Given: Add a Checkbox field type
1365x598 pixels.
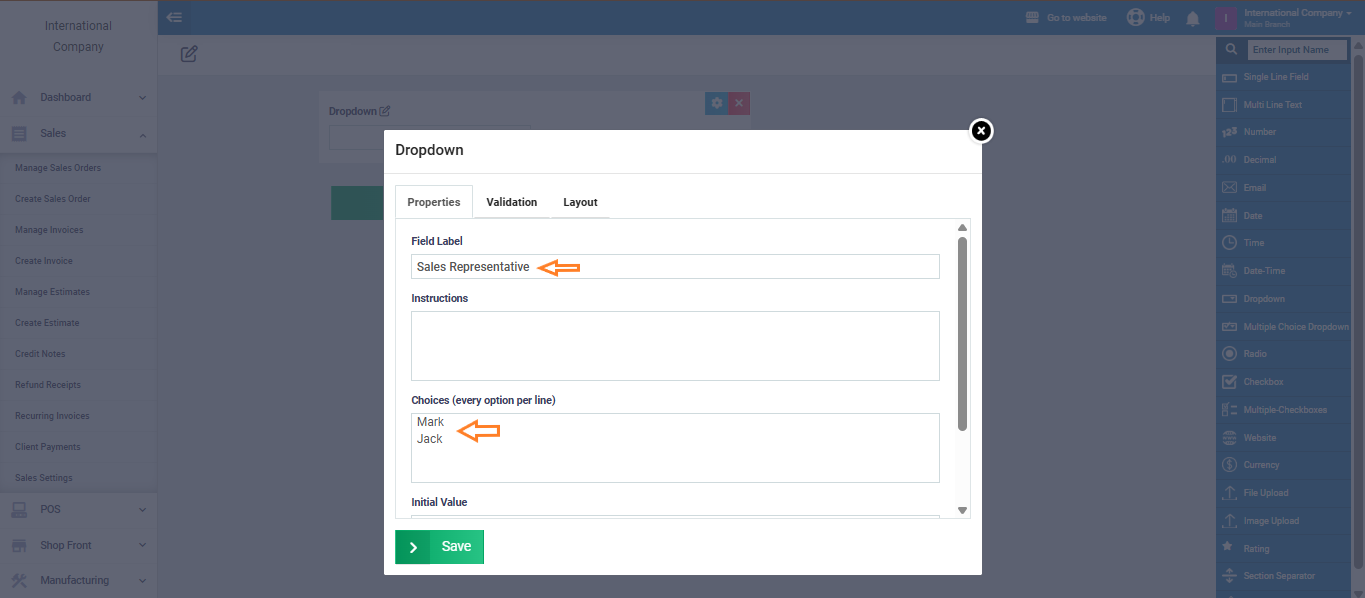Looking at the screenshot, I should point(1263,382).
